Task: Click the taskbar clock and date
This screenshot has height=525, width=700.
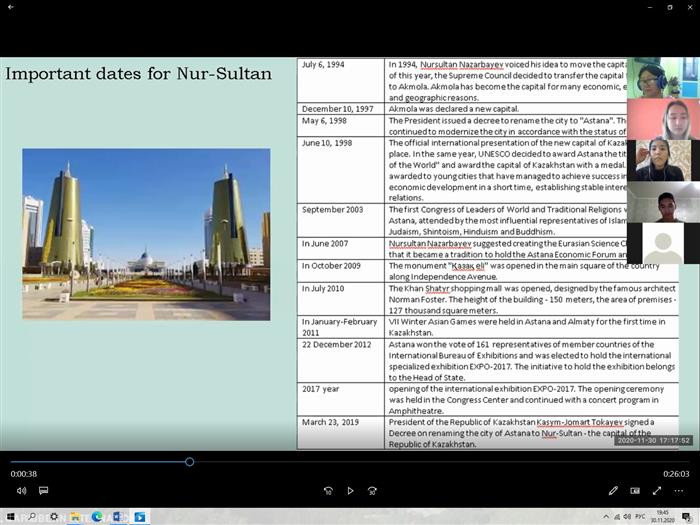Action: pyautogui.click(x=662, y=517)
